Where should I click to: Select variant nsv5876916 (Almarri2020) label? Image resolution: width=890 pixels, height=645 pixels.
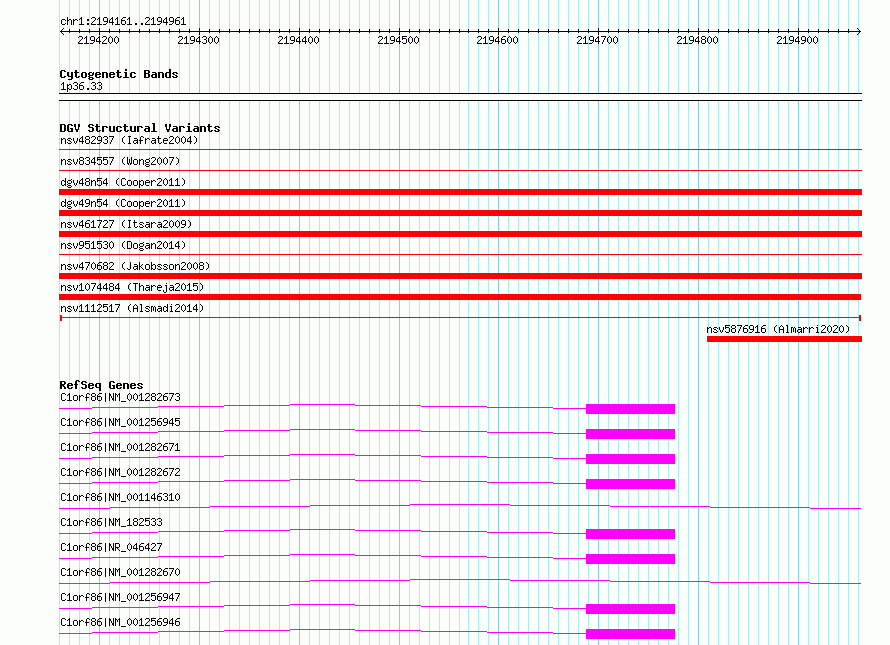pyautogui.click(x=778, y=329)
